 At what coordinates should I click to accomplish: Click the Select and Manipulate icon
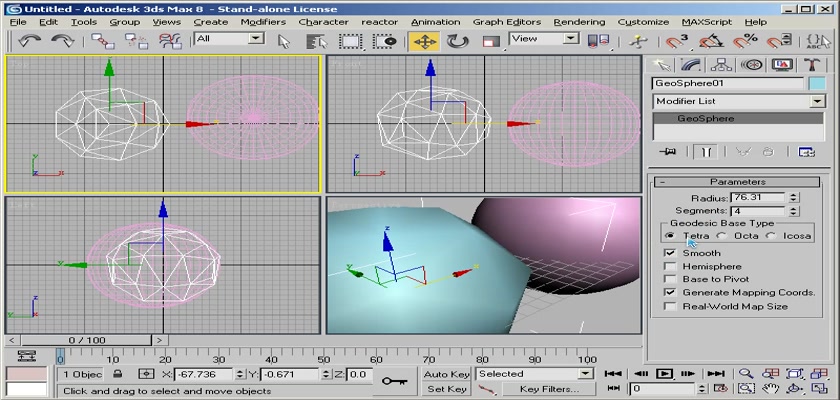click(638, 41)
